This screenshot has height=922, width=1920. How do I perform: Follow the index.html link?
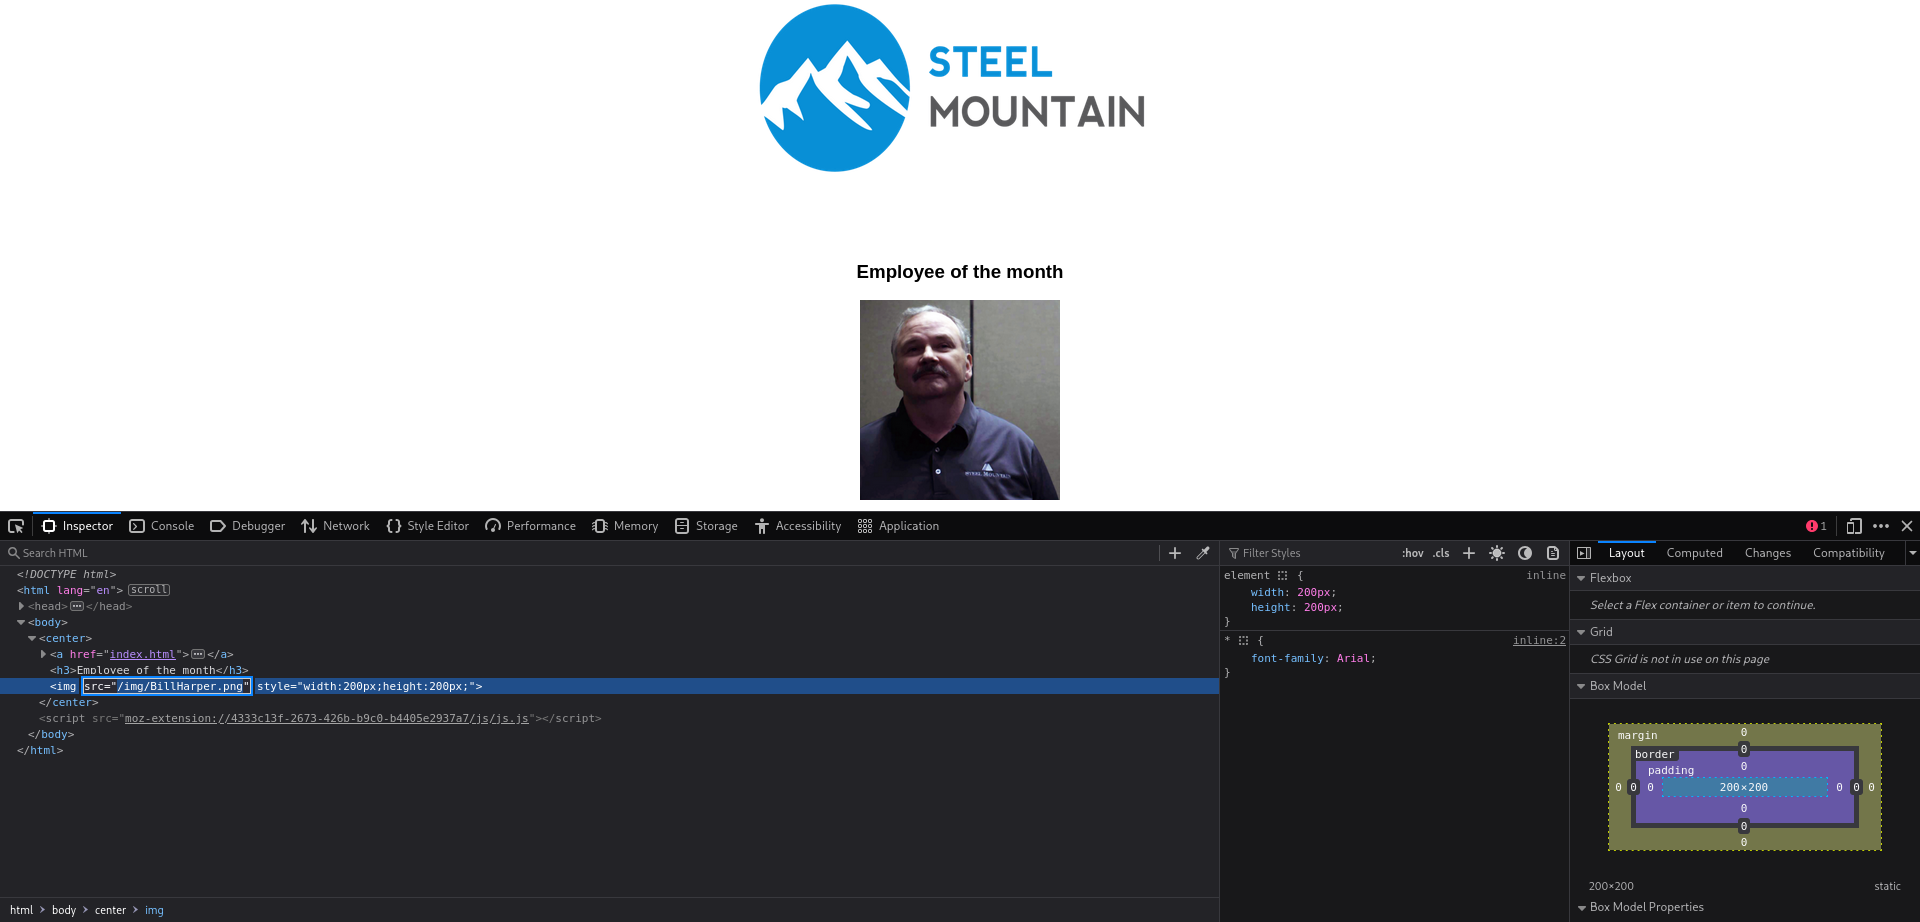point(143,654)
